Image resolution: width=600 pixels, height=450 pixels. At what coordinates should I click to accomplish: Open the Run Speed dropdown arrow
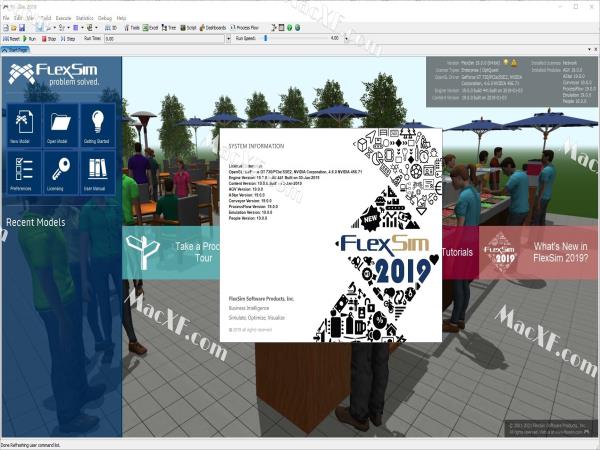(346, 39)
